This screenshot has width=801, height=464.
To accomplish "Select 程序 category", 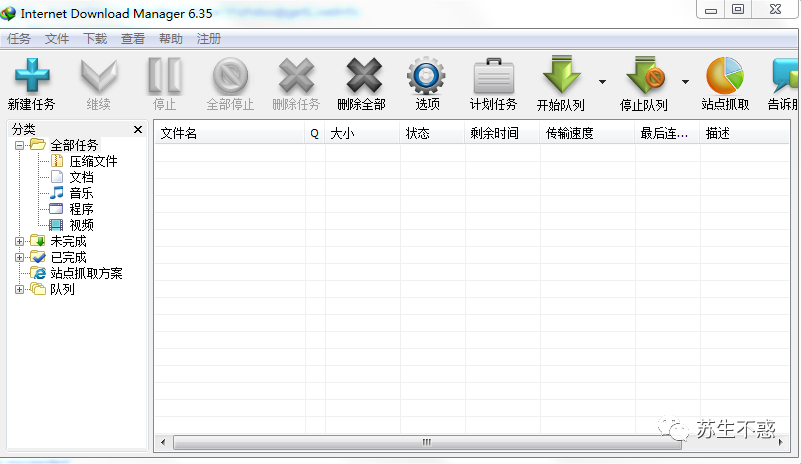I will pos(82,209).
